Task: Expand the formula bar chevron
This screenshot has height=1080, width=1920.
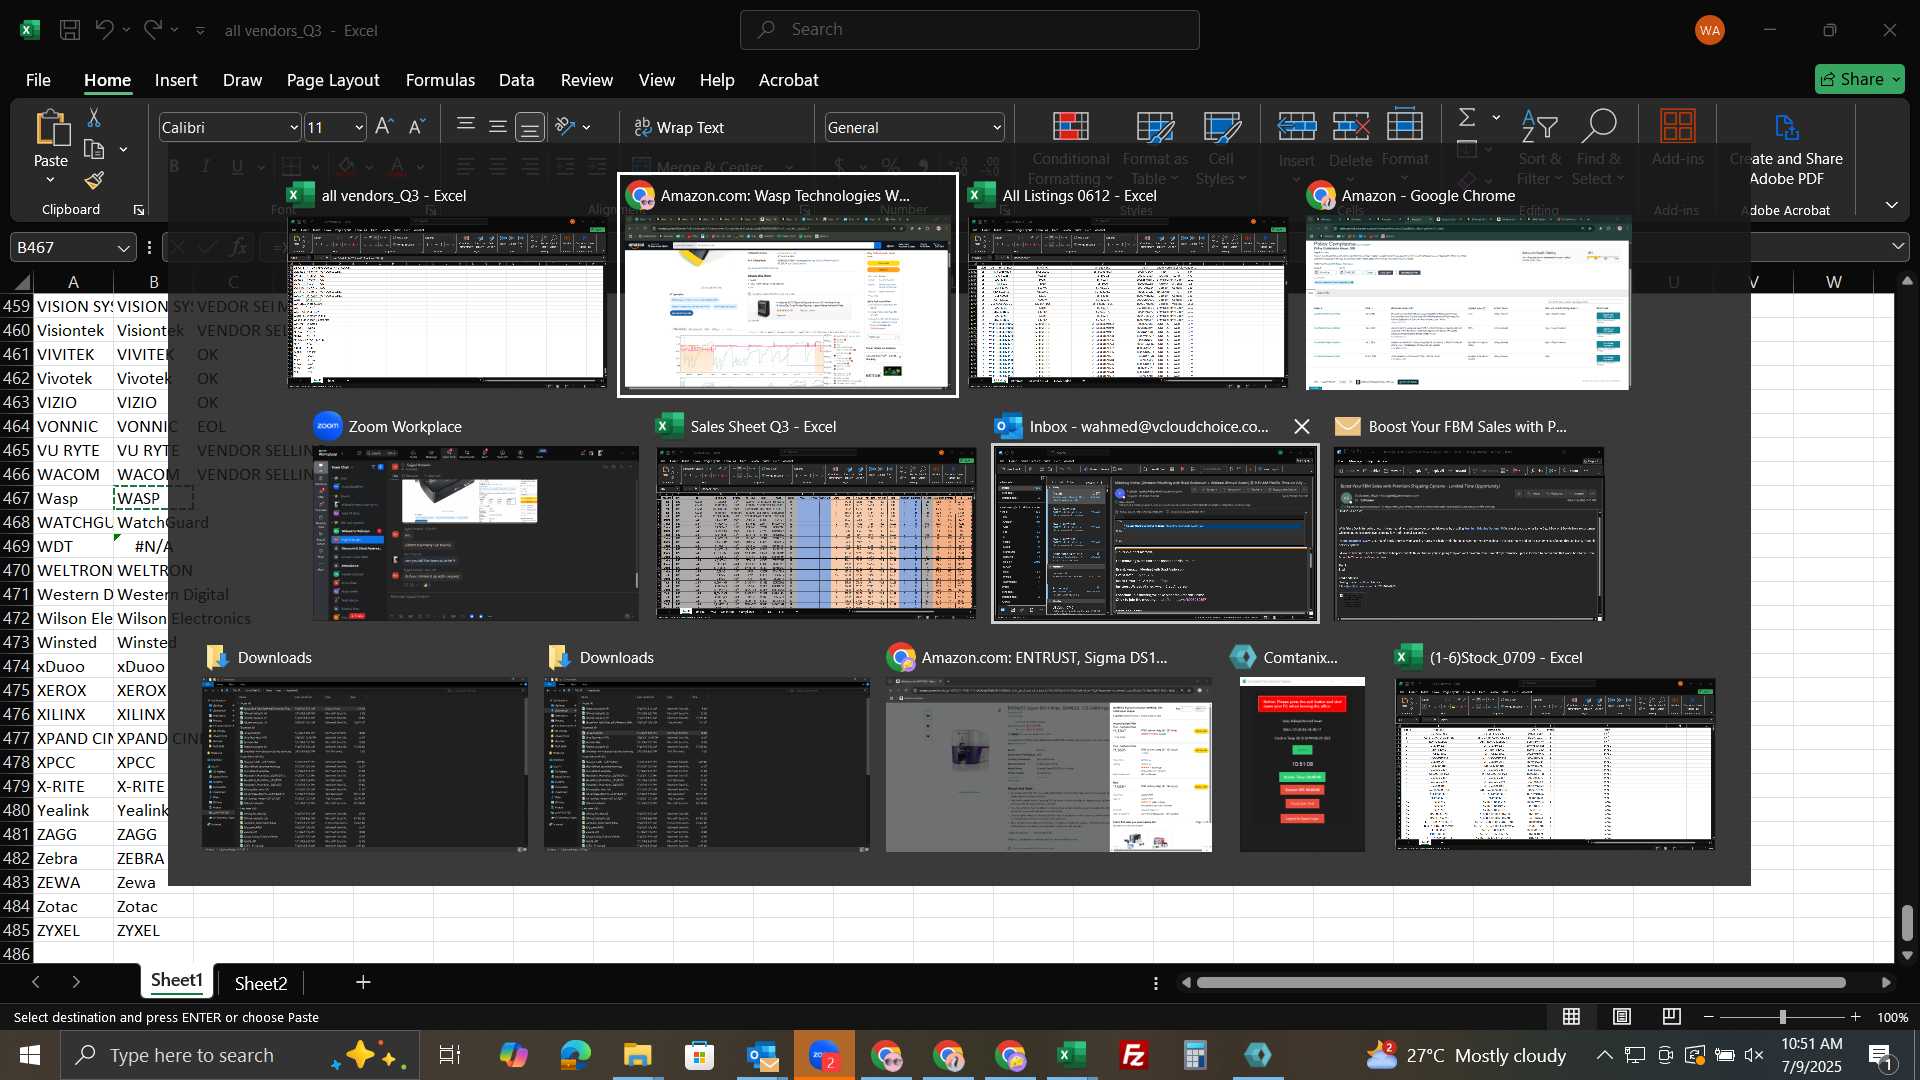Action: 1898,246
